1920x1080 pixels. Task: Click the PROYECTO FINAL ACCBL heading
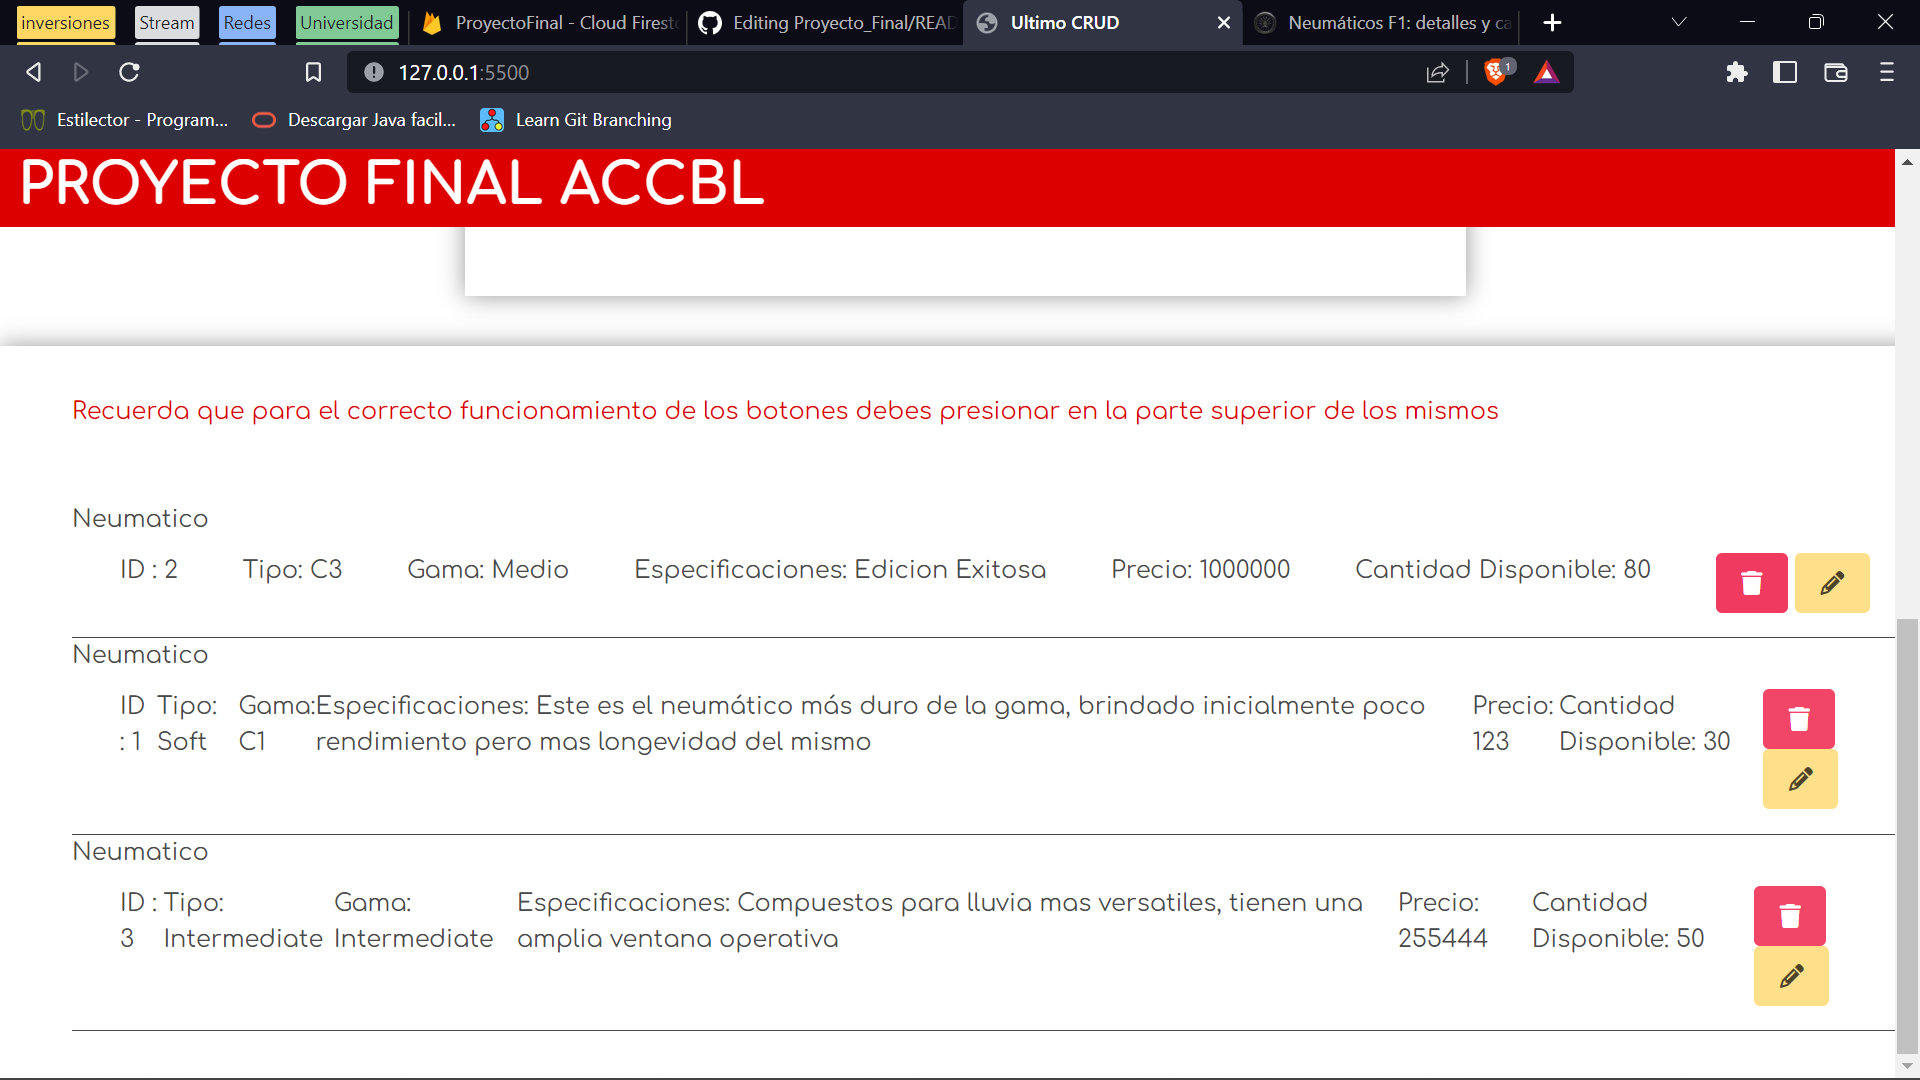point(392,184)
